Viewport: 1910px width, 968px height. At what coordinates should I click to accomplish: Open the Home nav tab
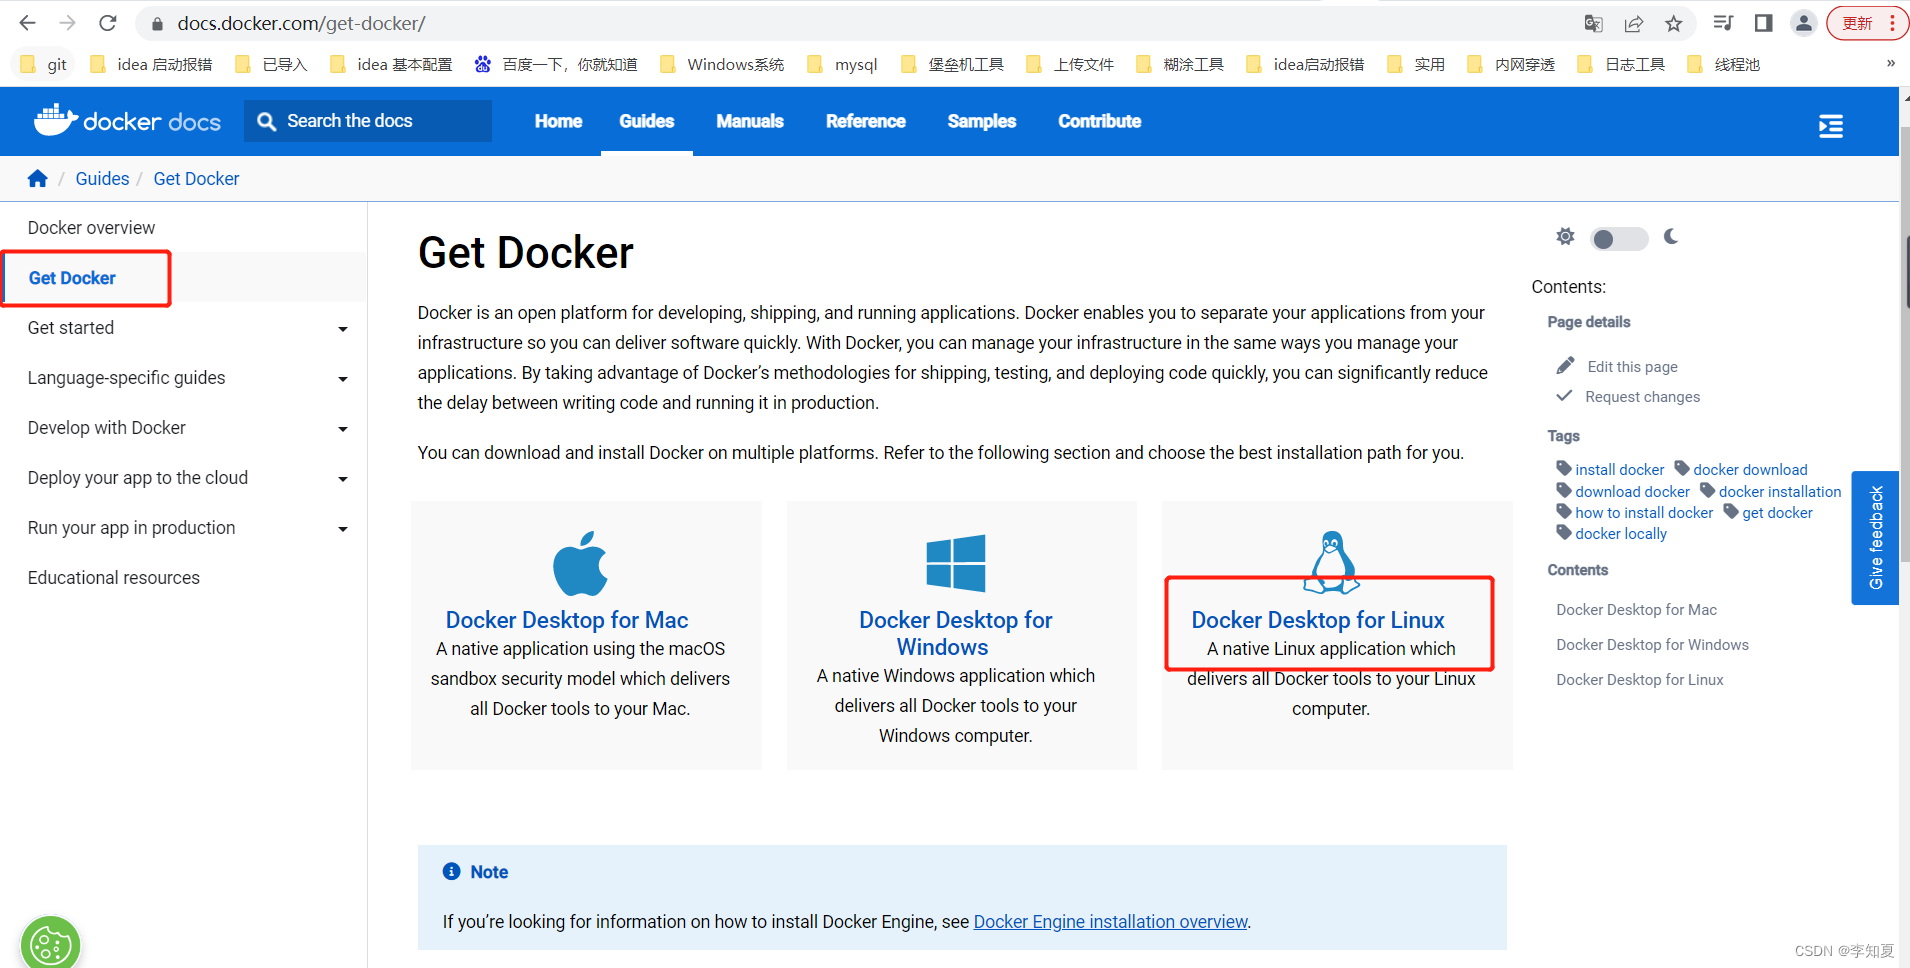pos(558,121)
